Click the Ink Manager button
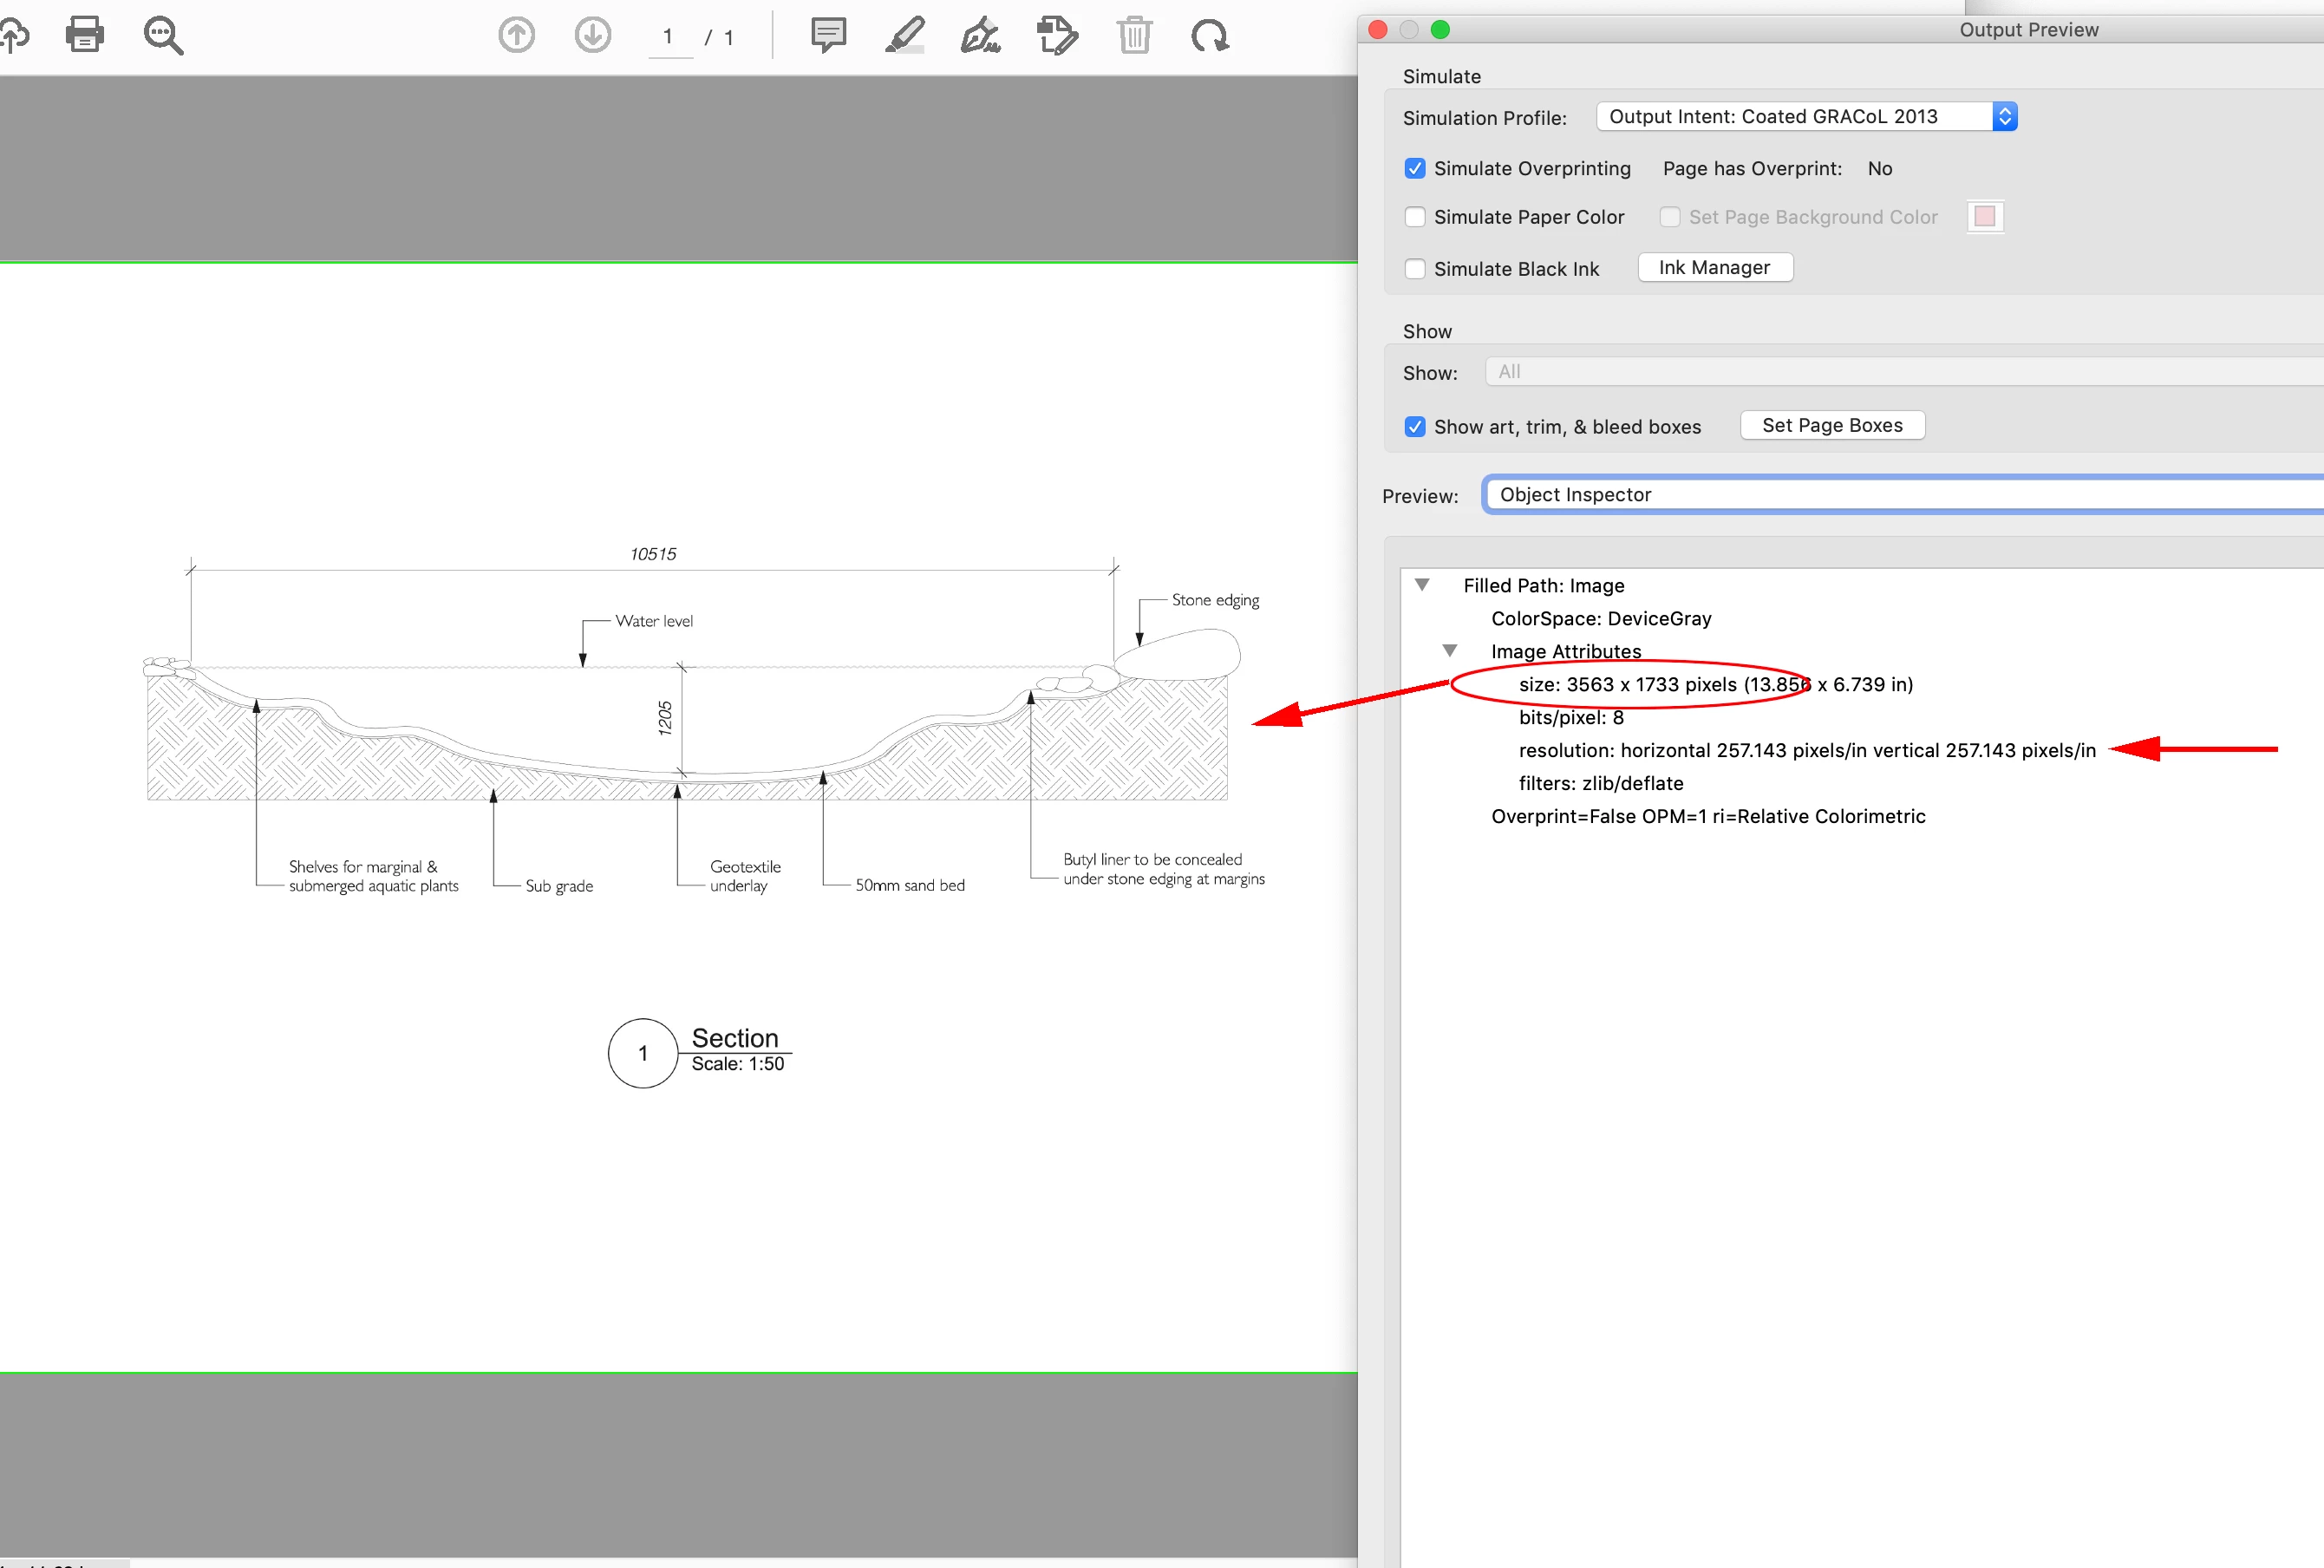The height and width of the screenshot is (1568, 2324). point(1714,268)
